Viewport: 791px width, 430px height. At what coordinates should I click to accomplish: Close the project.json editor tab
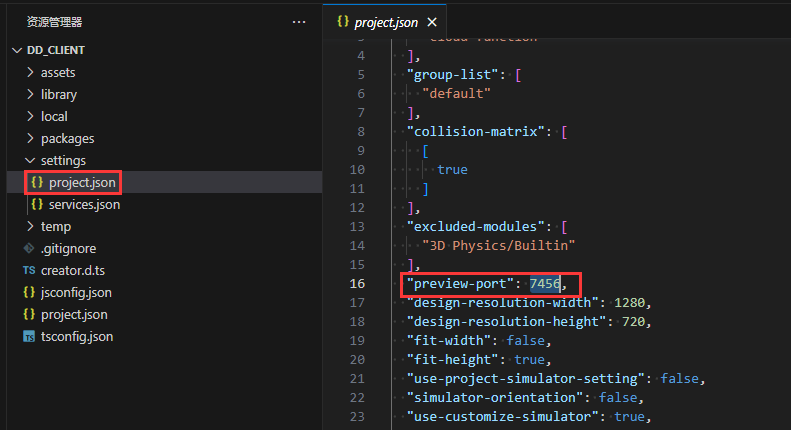pos(432,22)
